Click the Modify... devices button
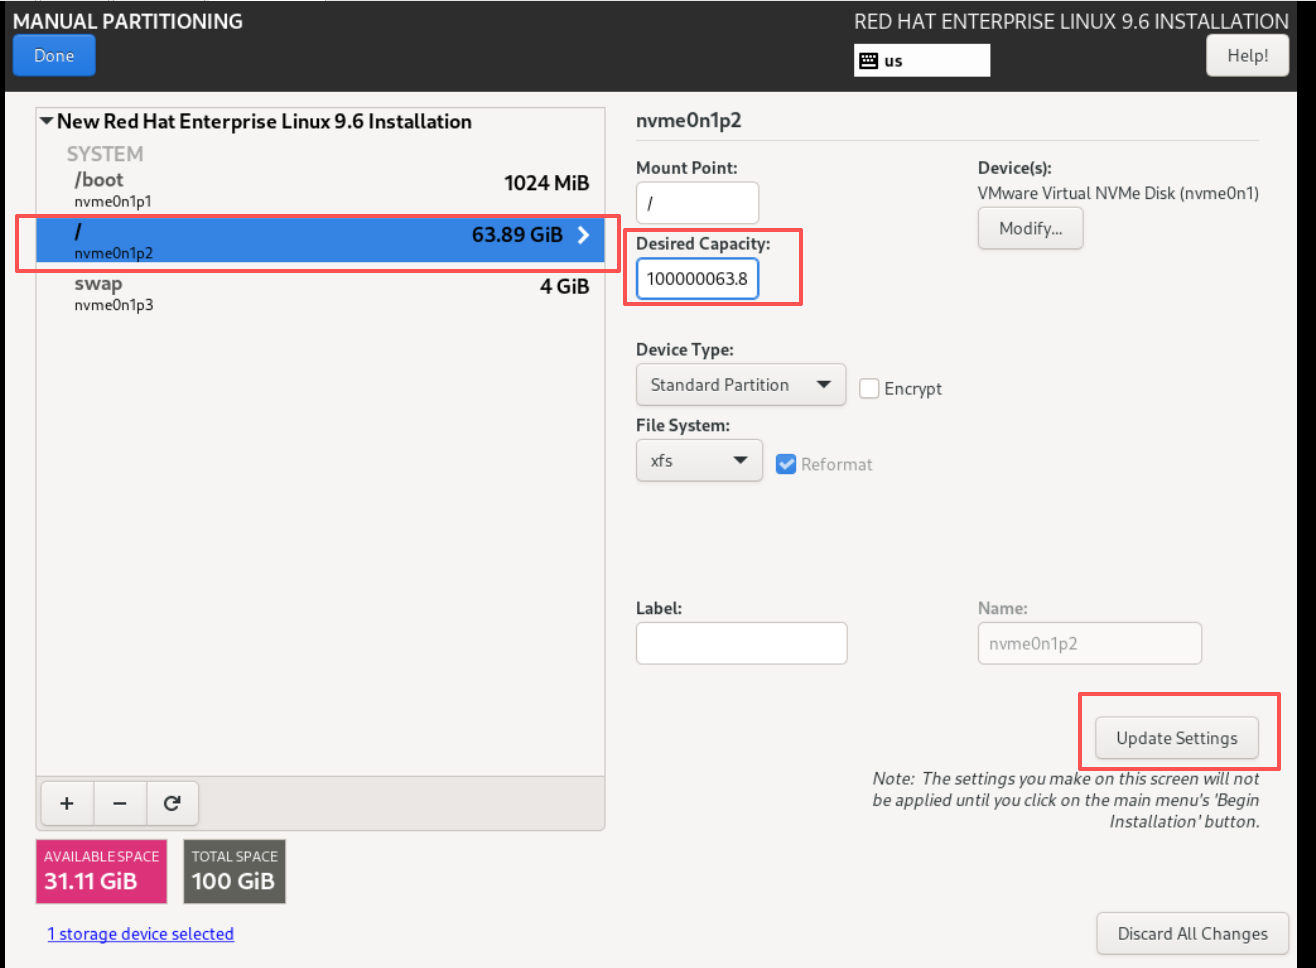The height and width of the screenshot is (968, 1316). click(x=1030, y=229)
